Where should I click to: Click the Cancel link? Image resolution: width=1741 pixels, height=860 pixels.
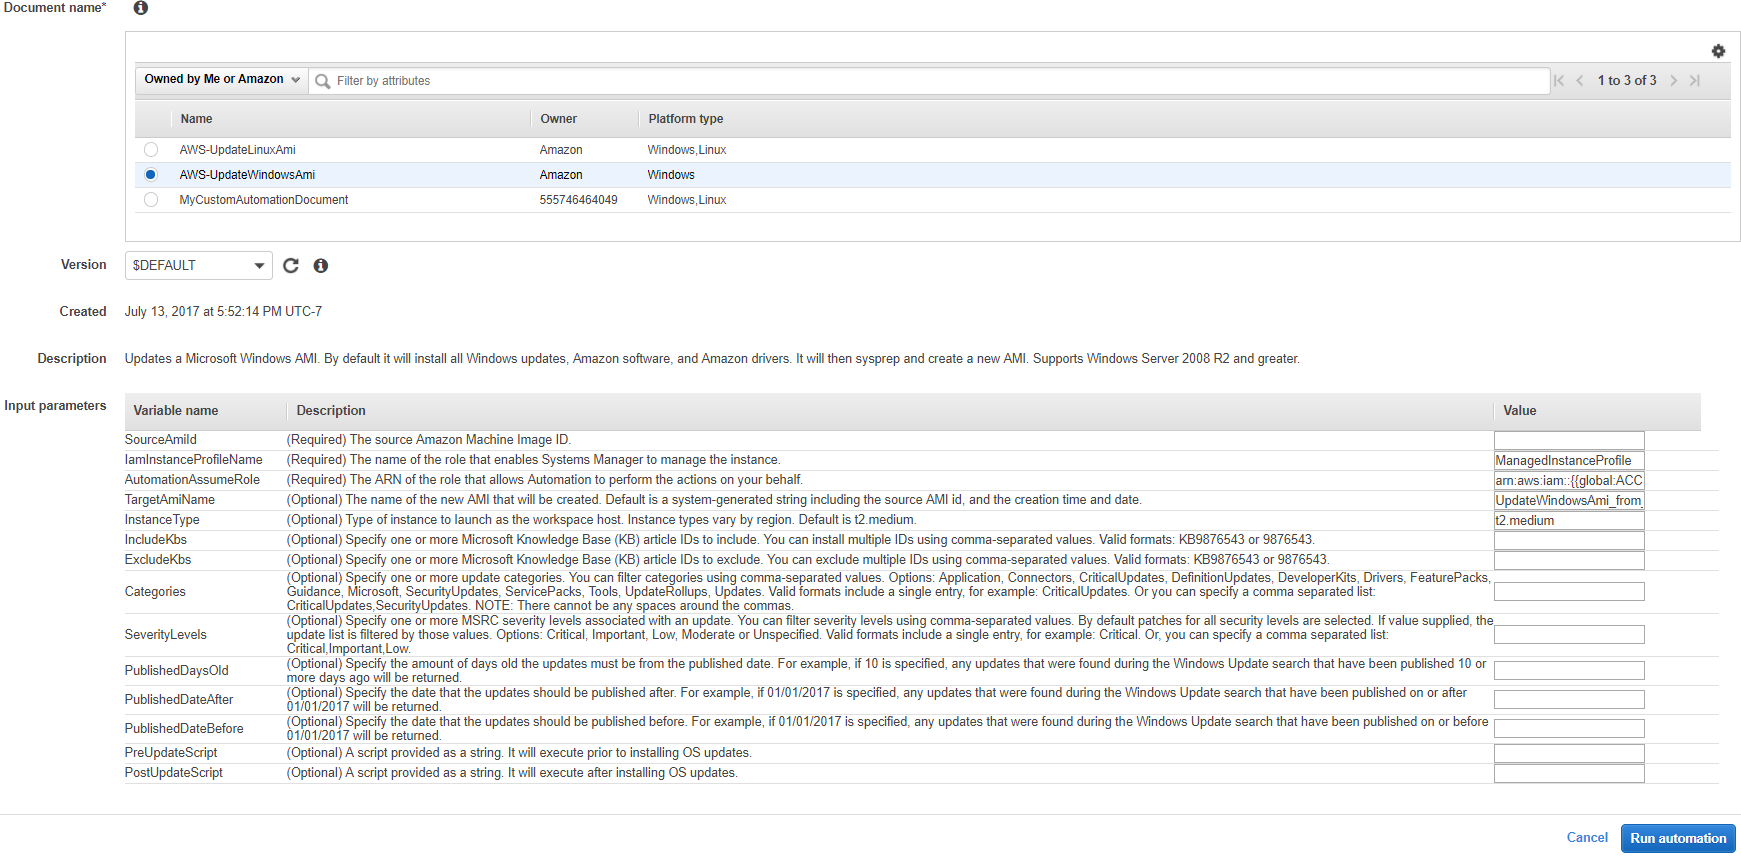pyautogui.click(x=1587, y=838)
